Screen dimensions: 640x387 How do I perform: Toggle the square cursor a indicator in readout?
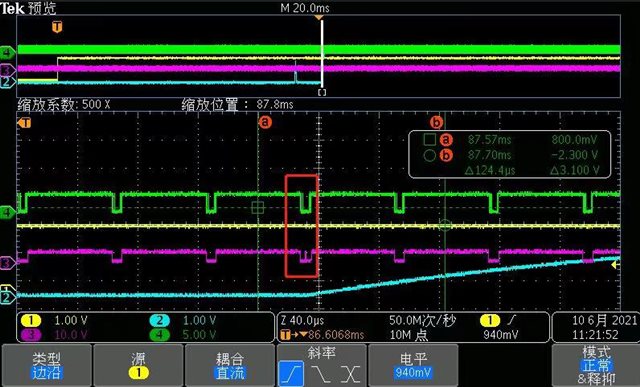pos(429,140)
